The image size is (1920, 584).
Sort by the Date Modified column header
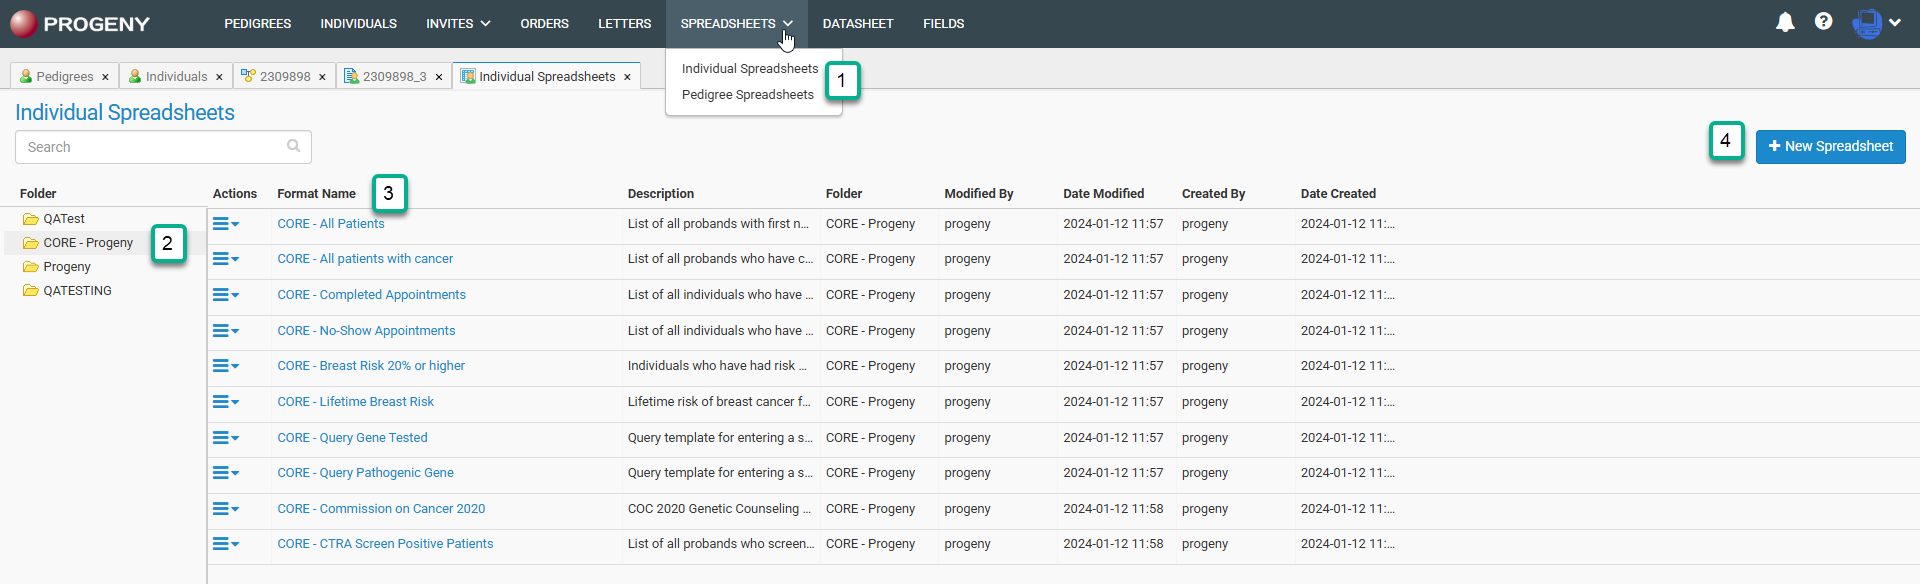click(x=1103, y=194)
